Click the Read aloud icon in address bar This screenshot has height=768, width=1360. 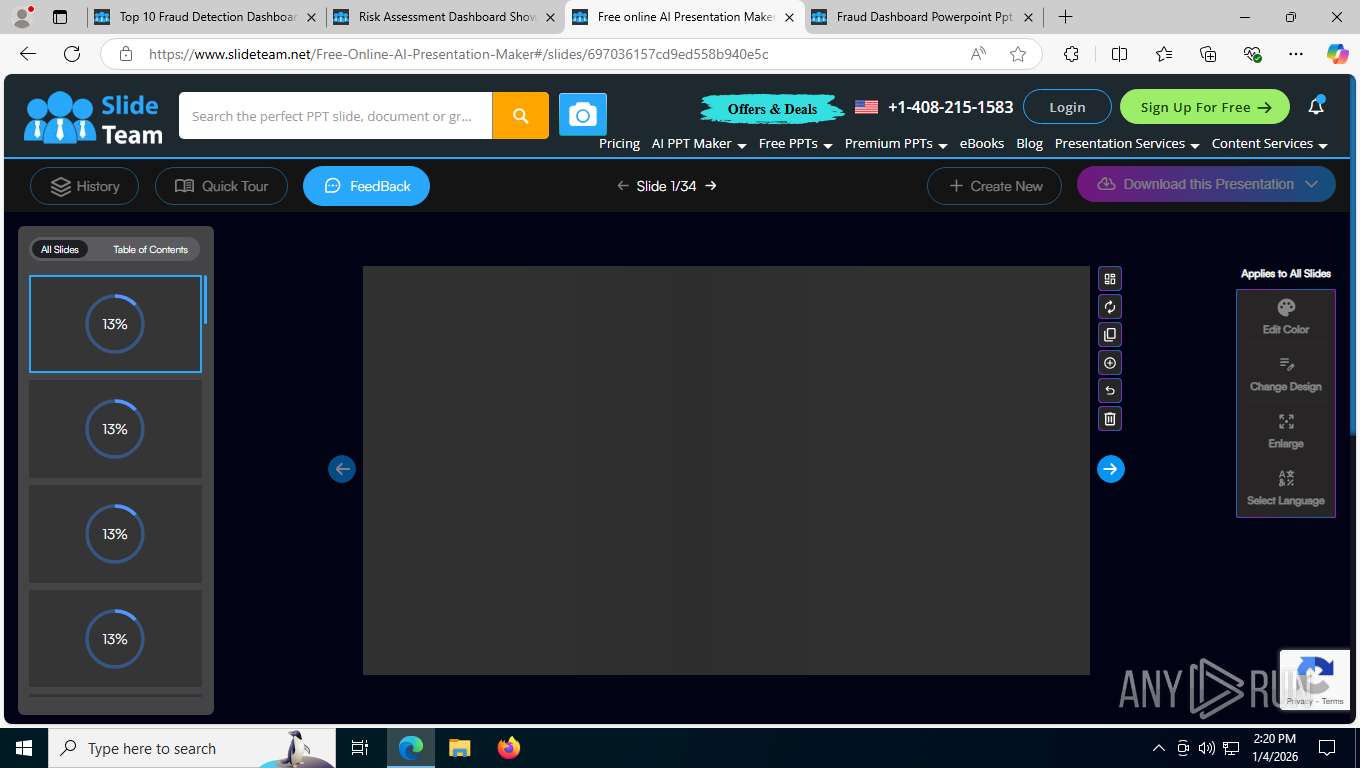click(979, 54)
